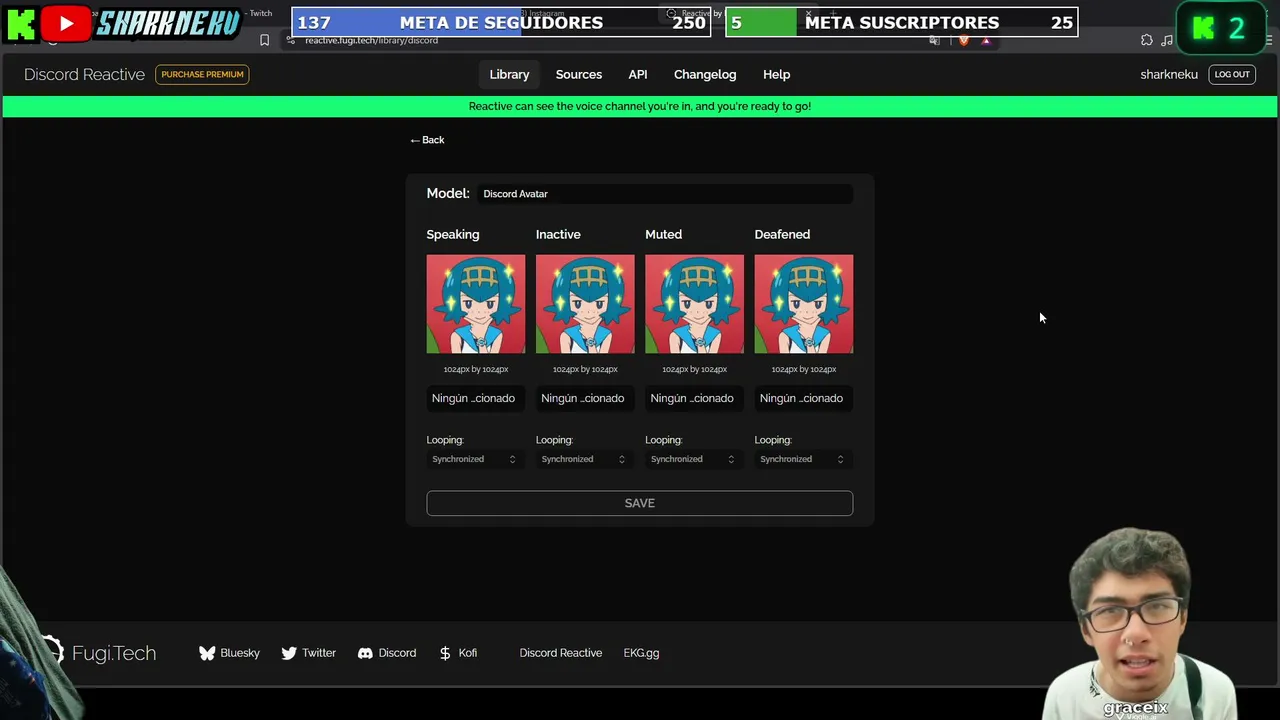Image resolution: width=1280 pixels, height=720 pixels.
Task: Click the 'Deafened' column label
Action: coord(782,234)
